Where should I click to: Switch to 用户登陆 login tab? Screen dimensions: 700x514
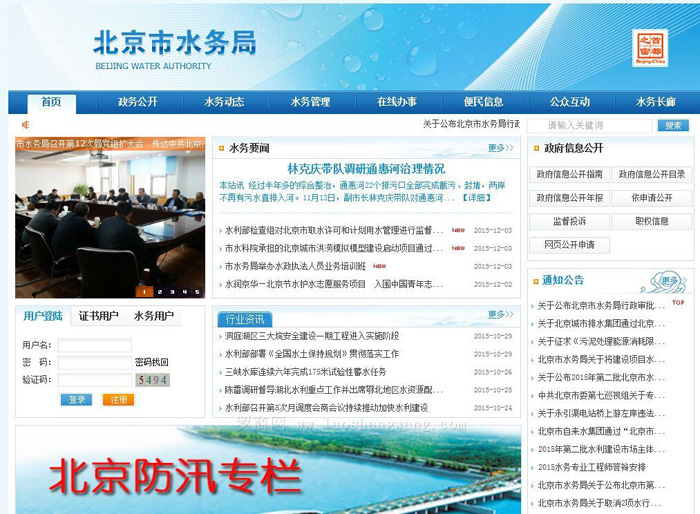pos(43,316)
